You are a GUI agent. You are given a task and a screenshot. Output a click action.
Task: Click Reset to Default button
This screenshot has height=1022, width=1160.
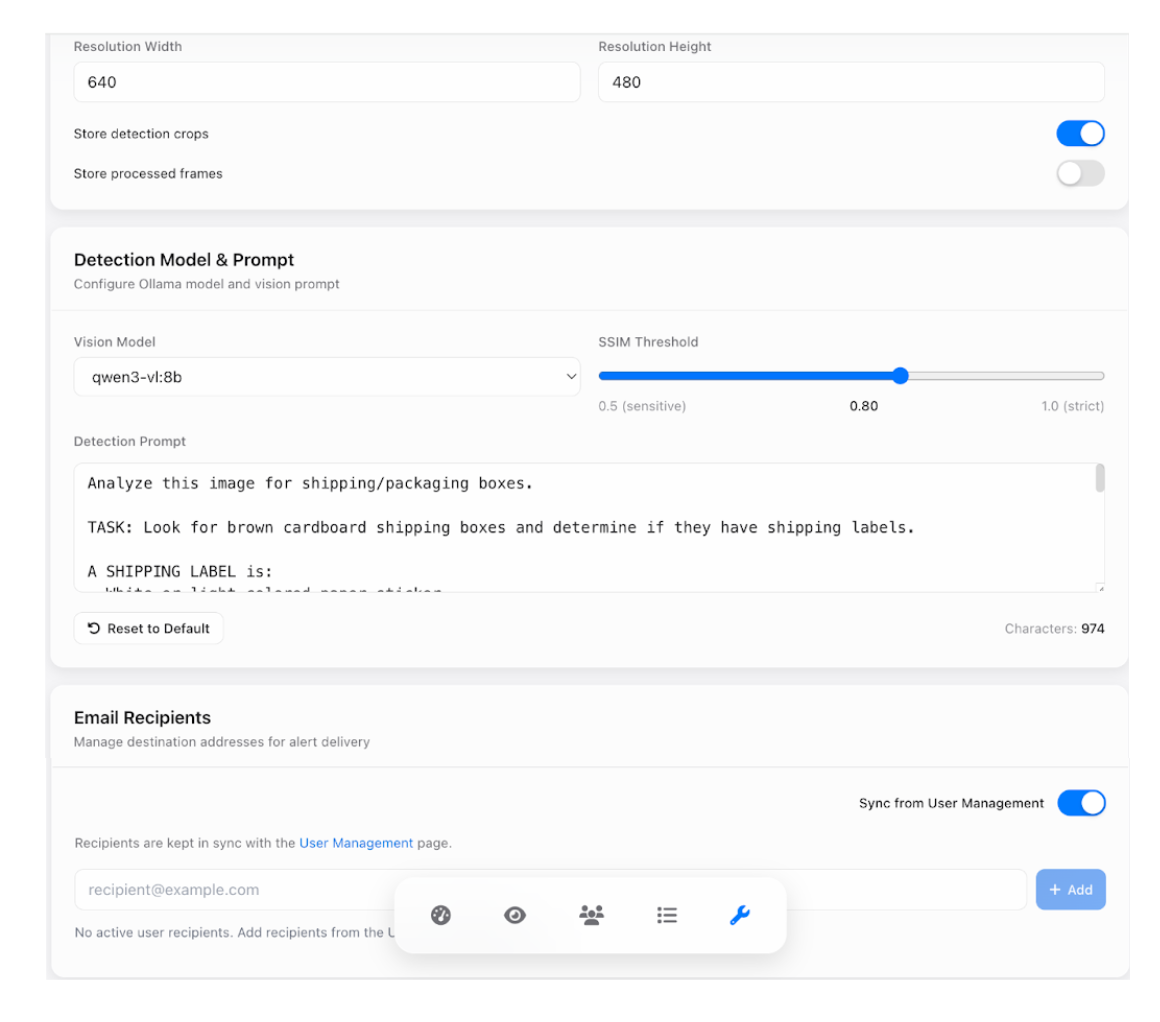149,629
